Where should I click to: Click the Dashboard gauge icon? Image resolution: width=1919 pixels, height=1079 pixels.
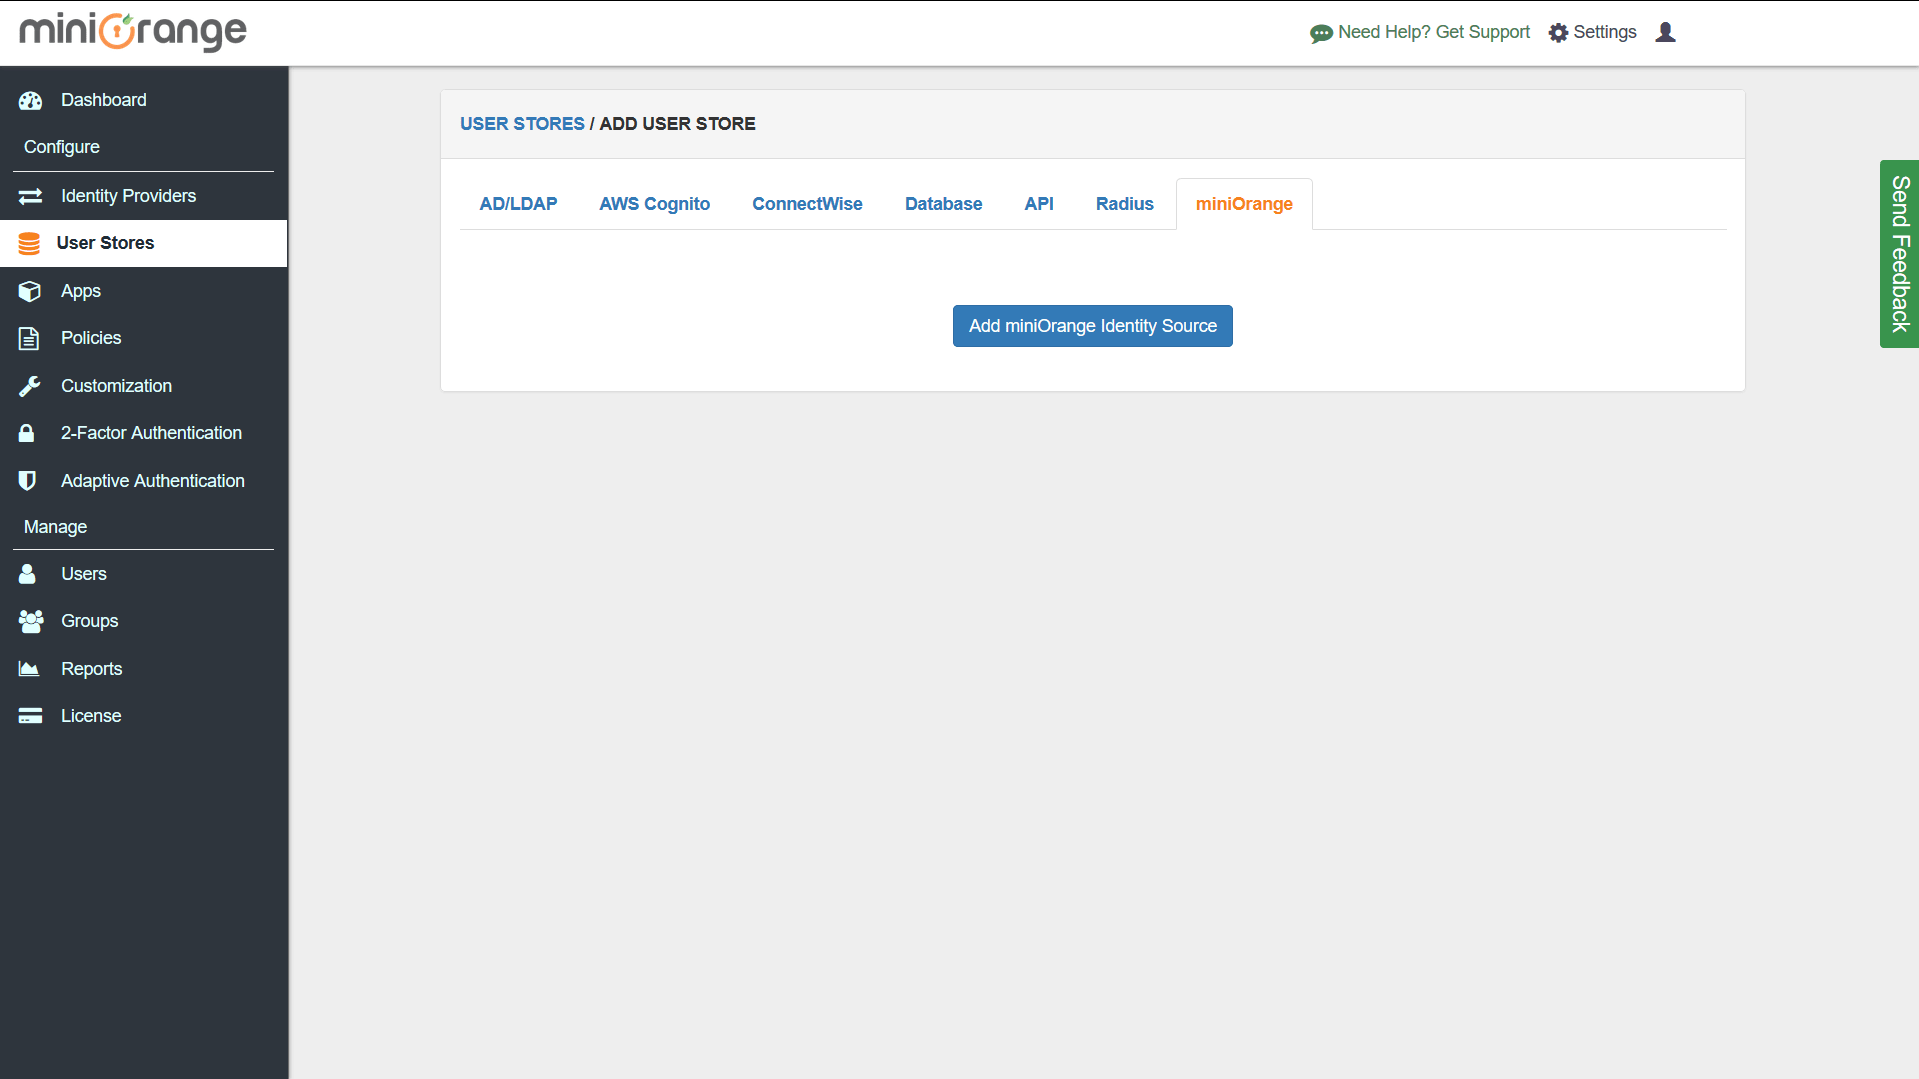pyautogui.click(x=30, y=100)
